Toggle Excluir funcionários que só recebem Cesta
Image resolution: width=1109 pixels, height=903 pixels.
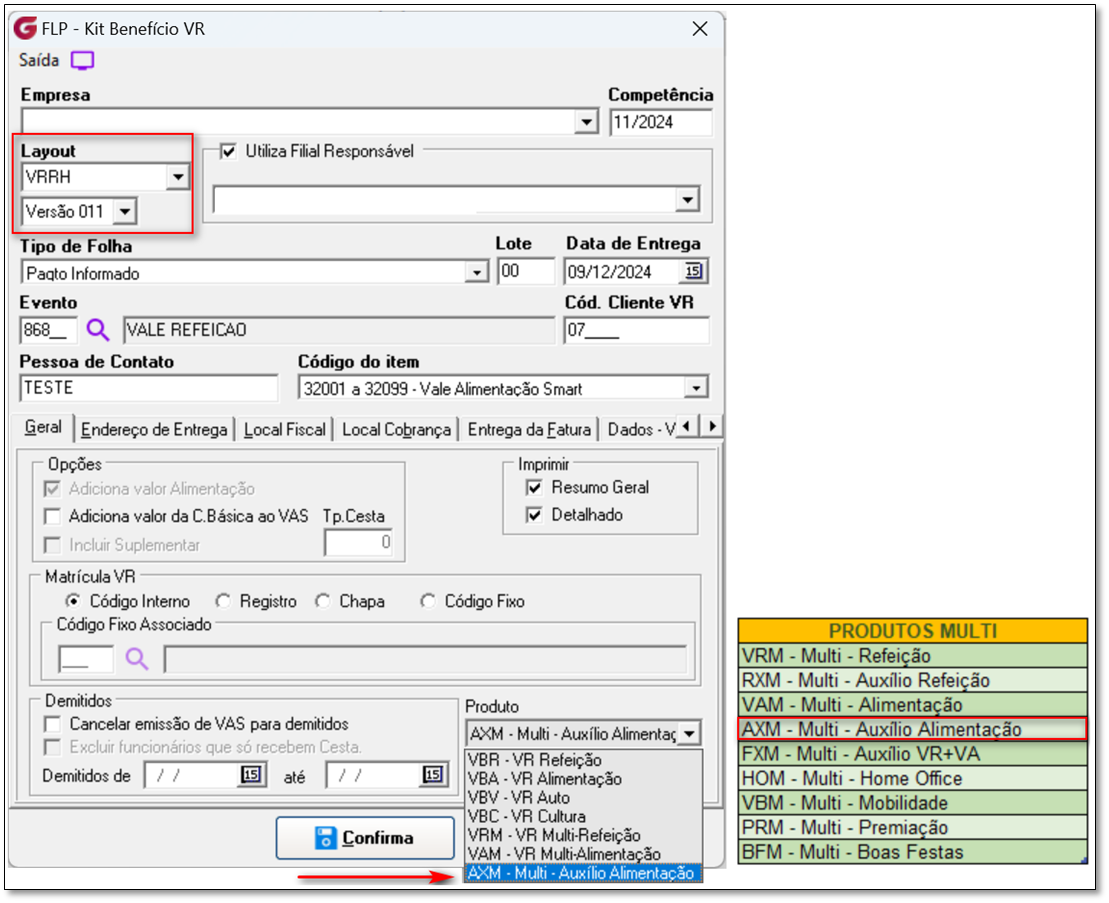click(x=52, y=747)
